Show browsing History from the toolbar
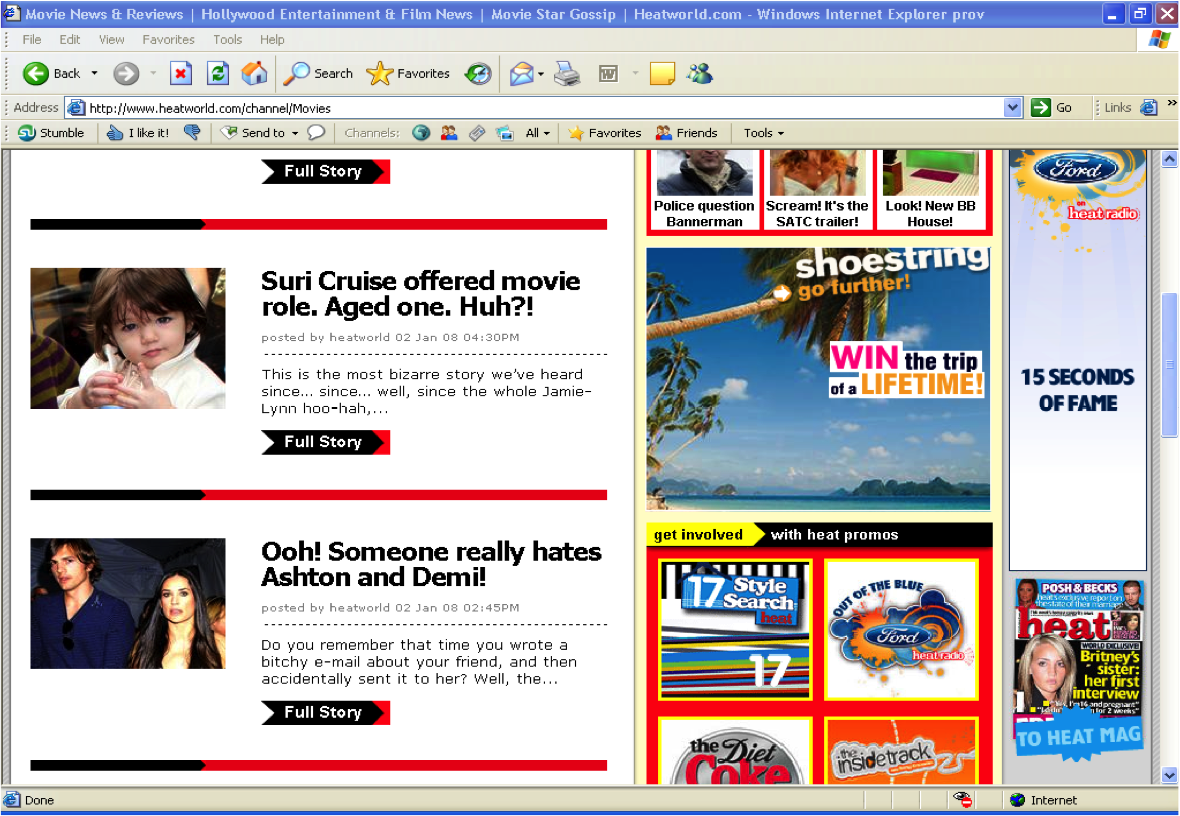 click(478, 73)
